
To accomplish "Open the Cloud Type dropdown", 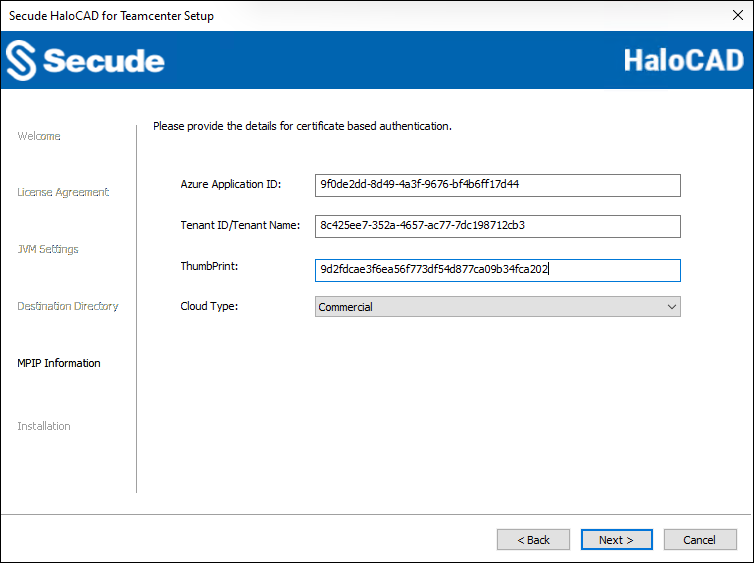I will tap(498, 307).
